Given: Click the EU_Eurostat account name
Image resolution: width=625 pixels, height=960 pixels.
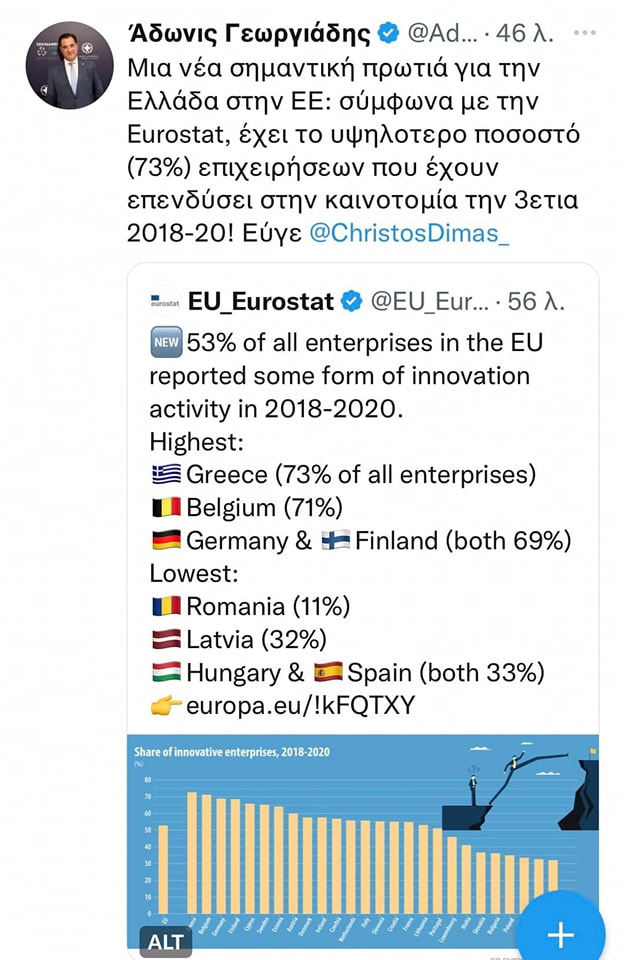Looking at the screenshot, I should (x=261, y=301).
